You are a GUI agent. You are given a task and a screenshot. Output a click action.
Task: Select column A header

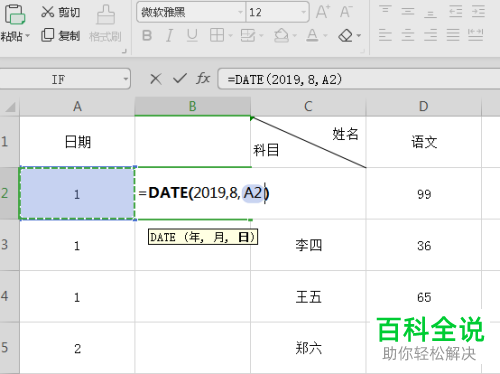(x=77, y=107)
